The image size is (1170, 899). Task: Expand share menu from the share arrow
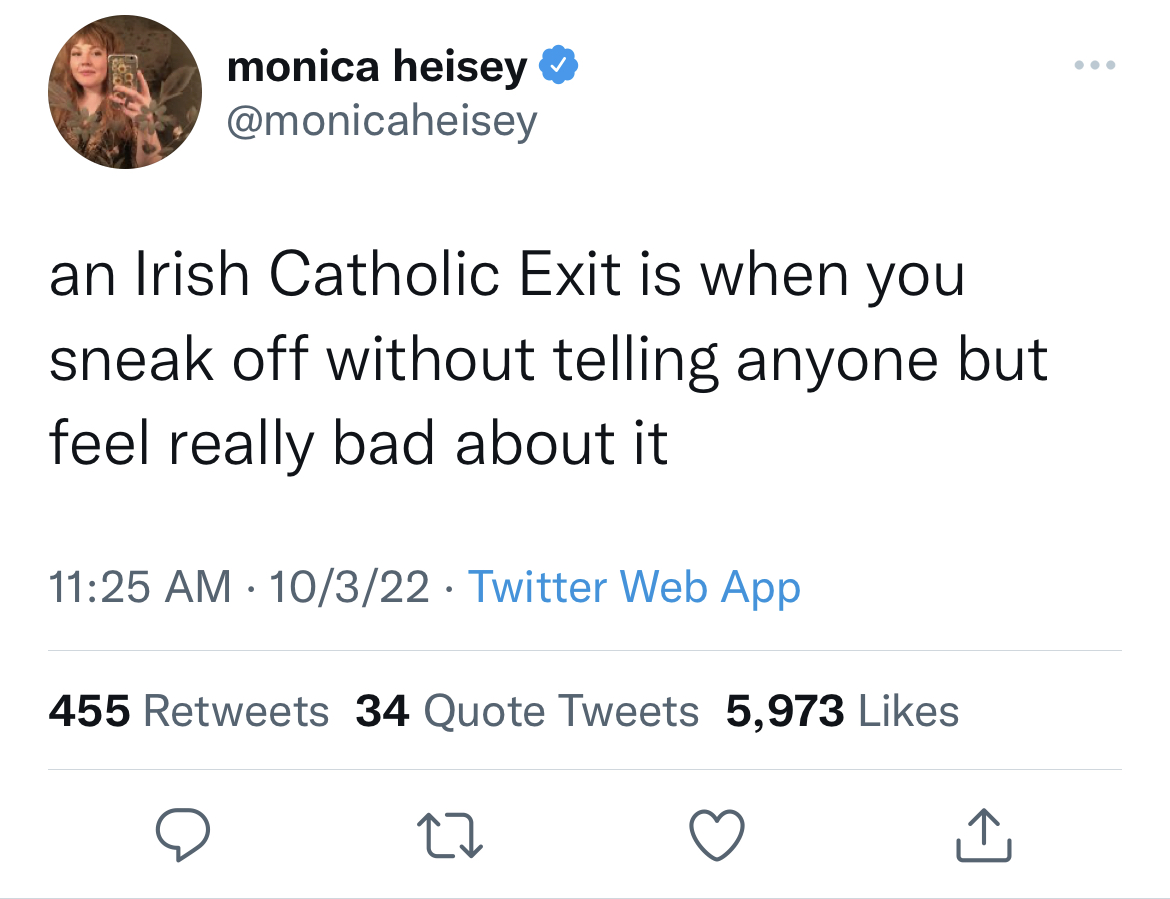click(983, 834)
